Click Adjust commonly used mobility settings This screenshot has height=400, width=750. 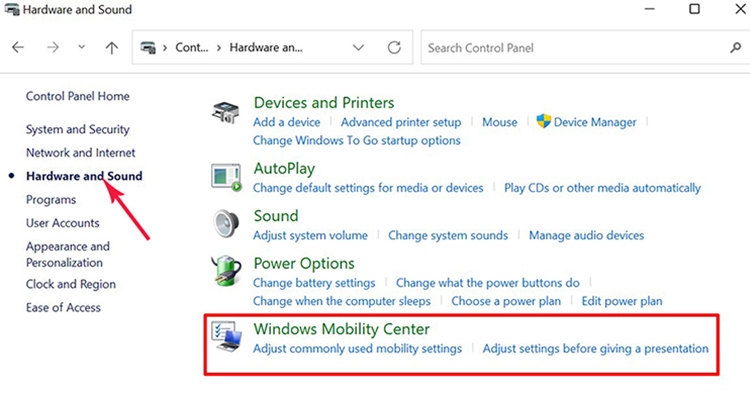[357, 348]
